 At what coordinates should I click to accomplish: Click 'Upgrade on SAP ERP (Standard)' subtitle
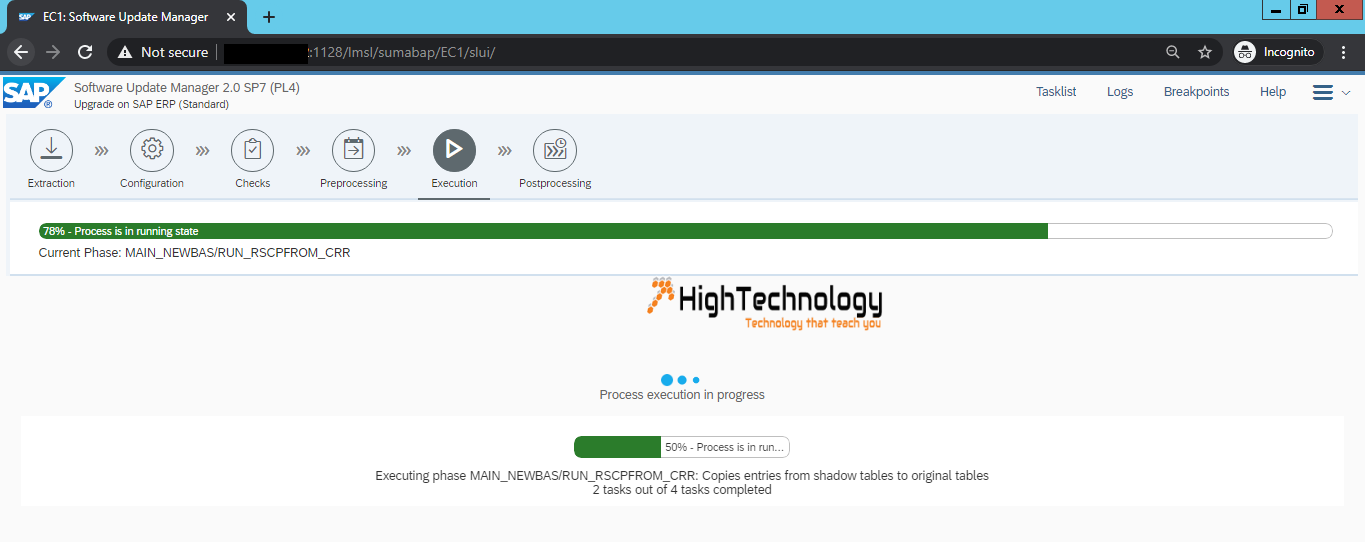pos(151,104)
